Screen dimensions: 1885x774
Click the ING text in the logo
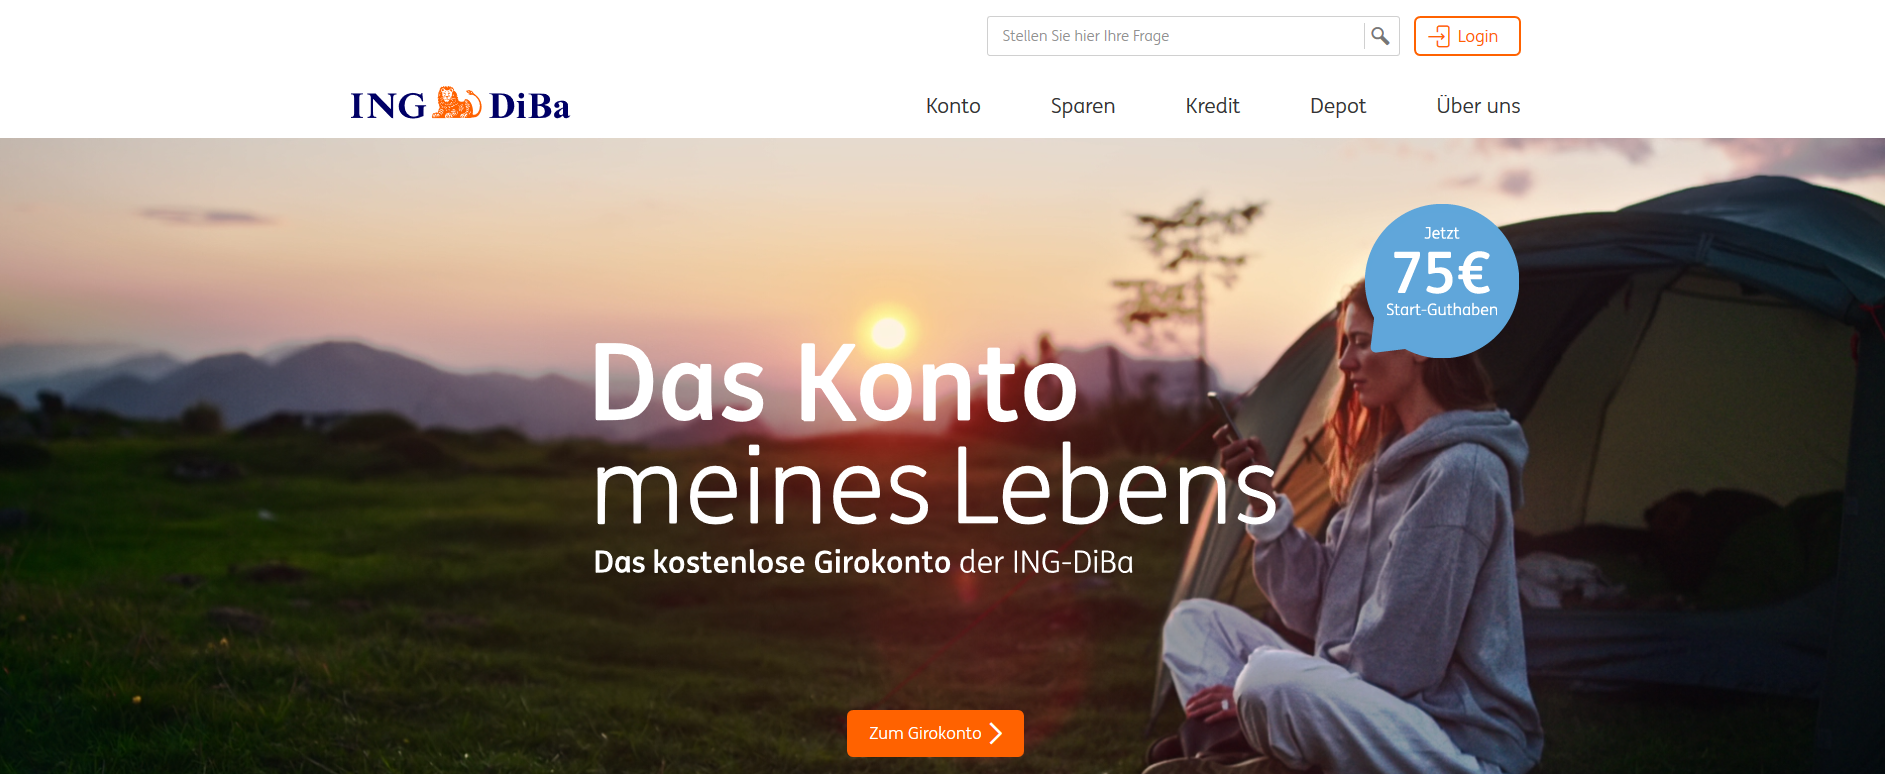(388, 106)
